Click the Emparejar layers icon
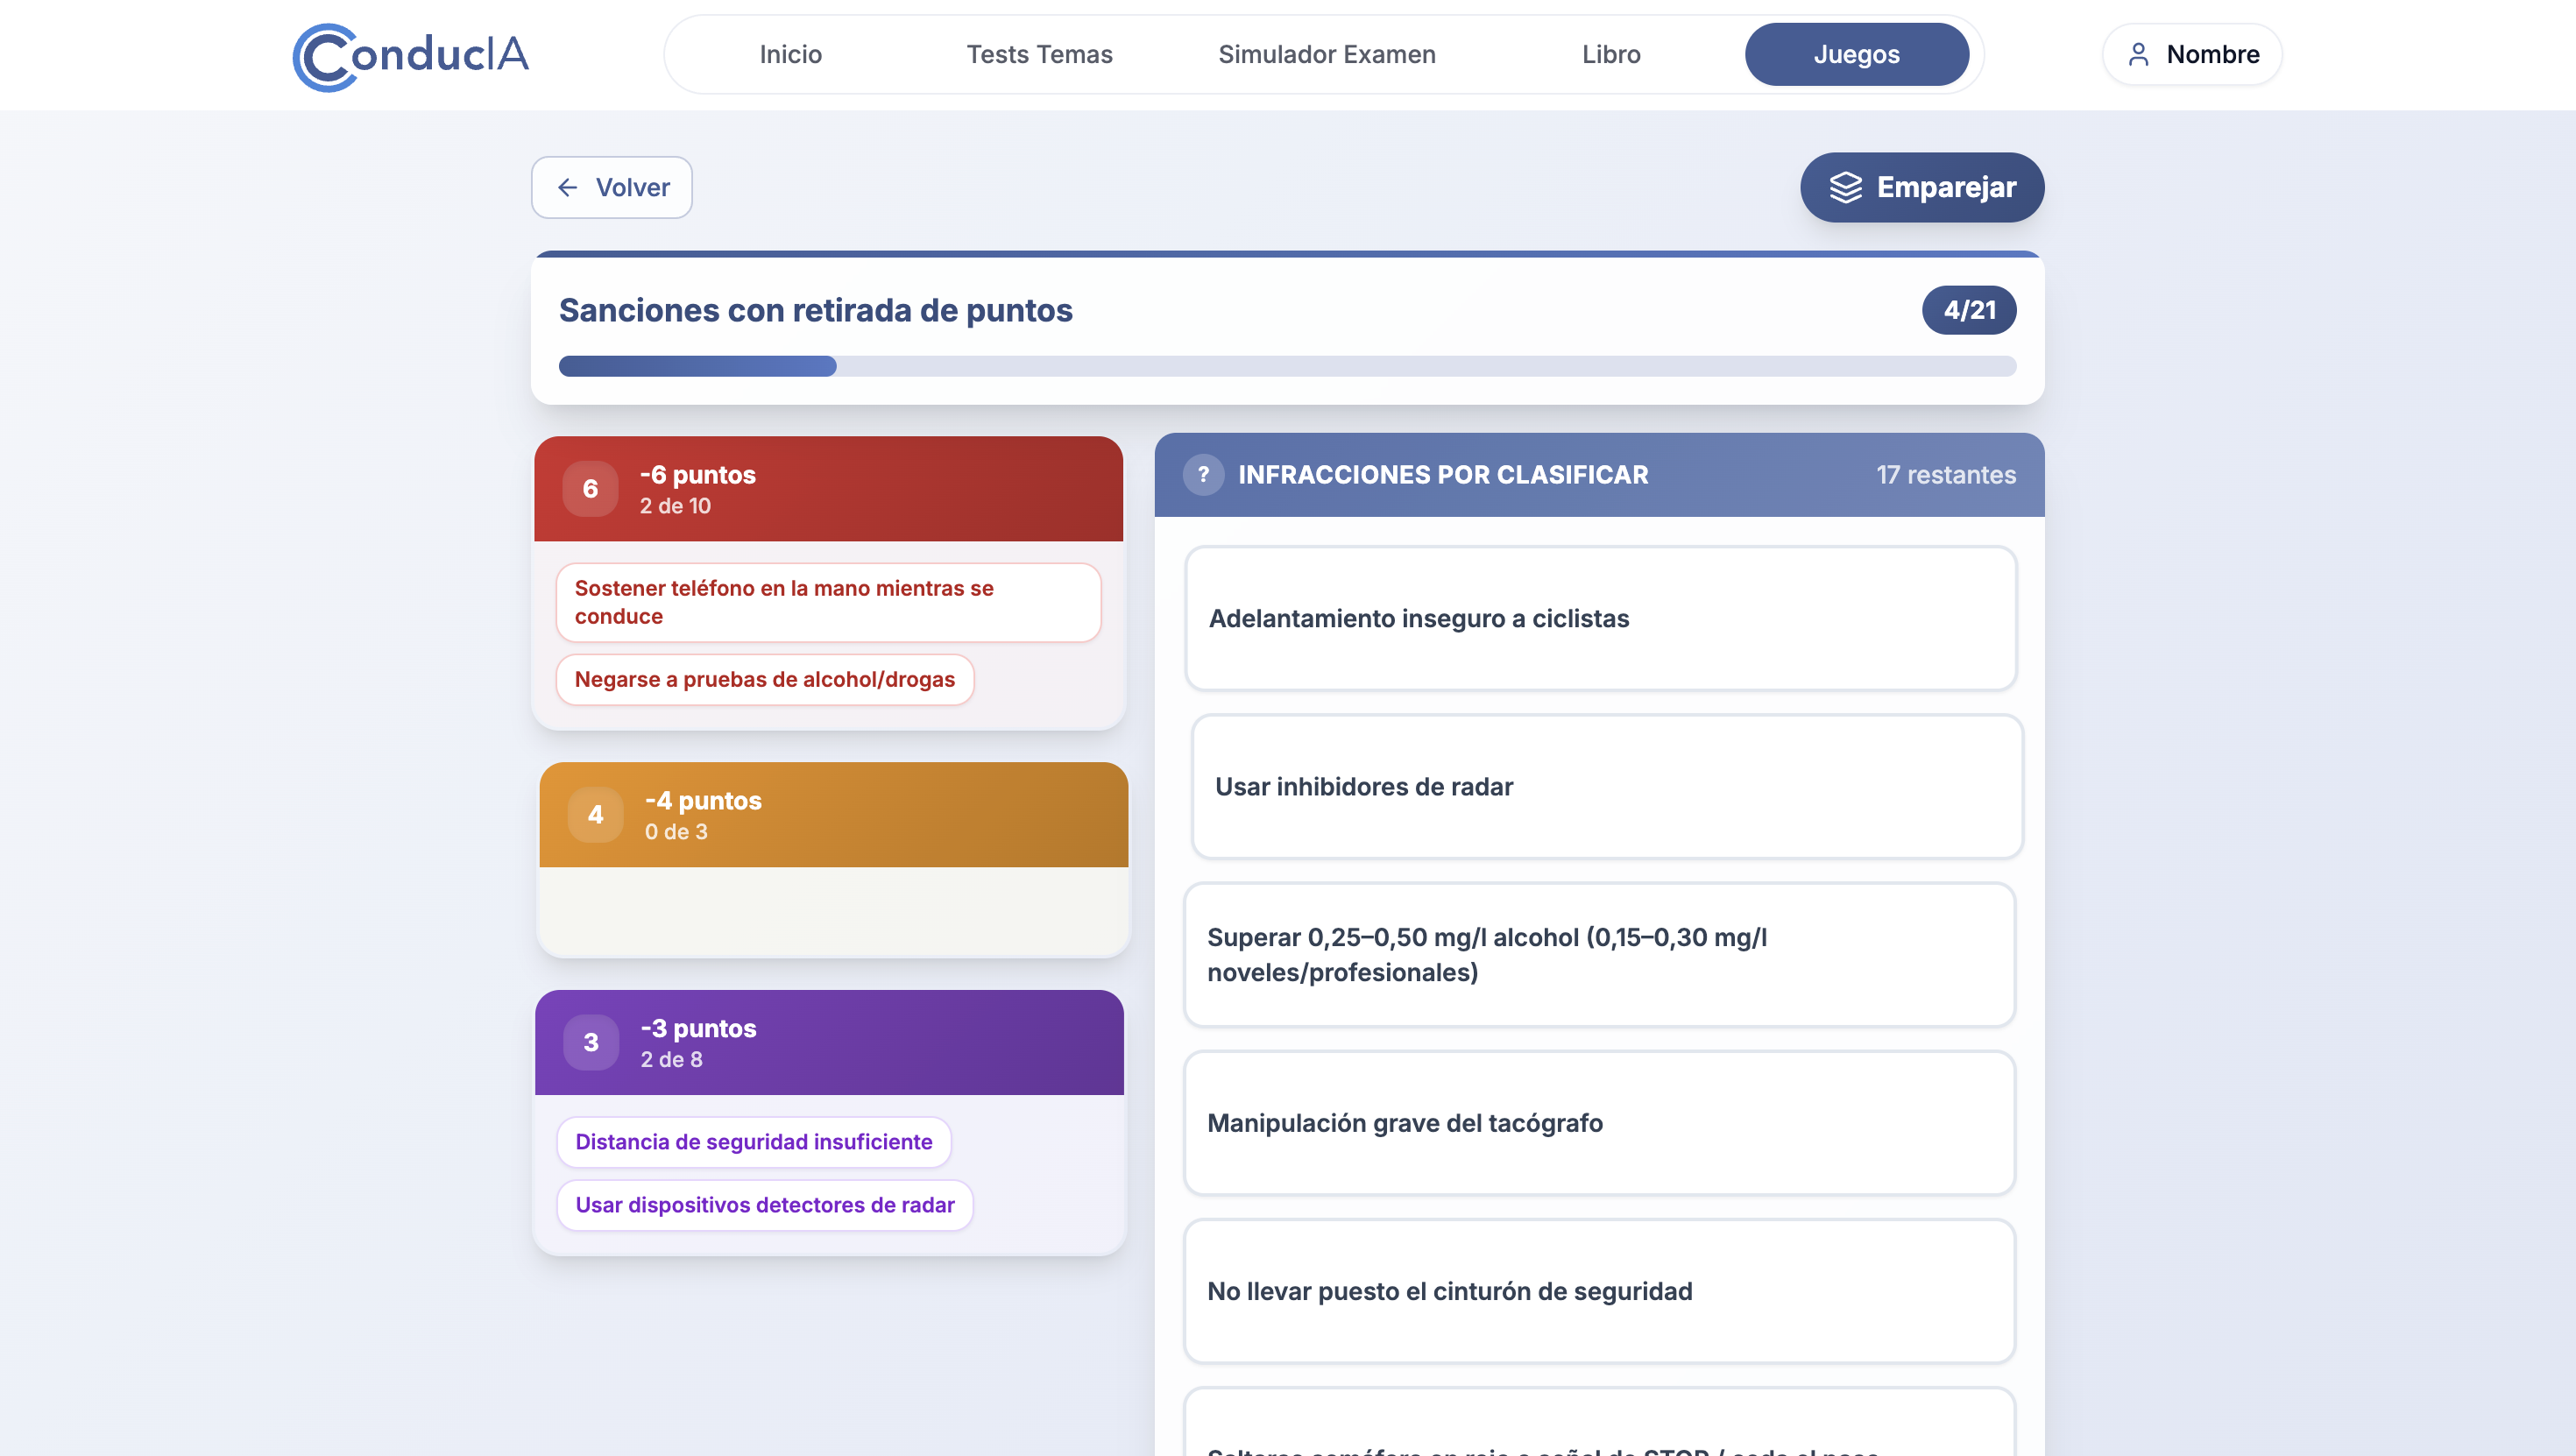Viewport: 2576px width, 1456px height. click(1845, 187)
